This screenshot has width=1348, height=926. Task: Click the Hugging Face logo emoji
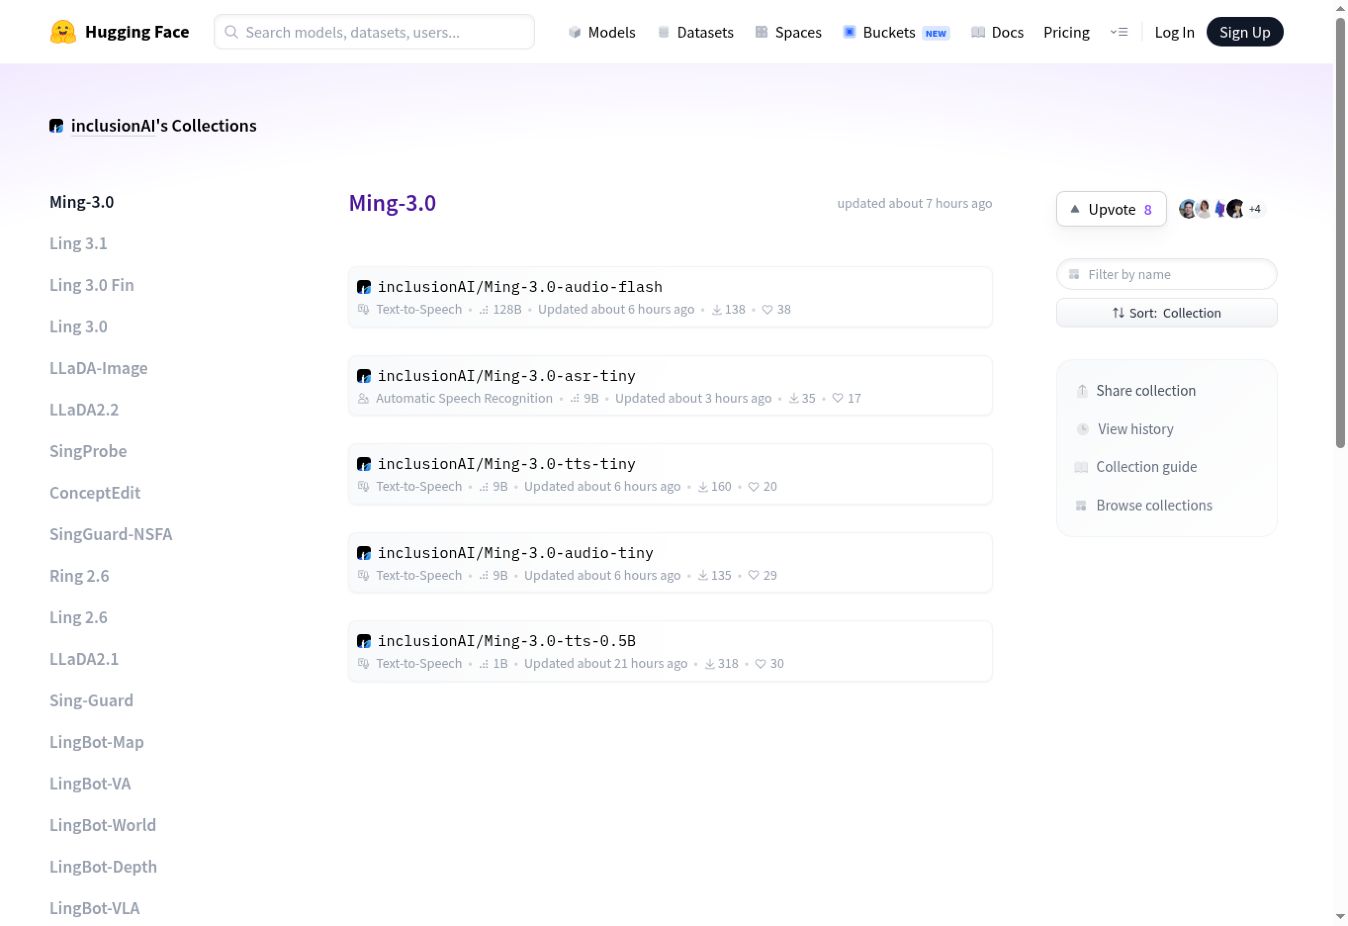63,32
